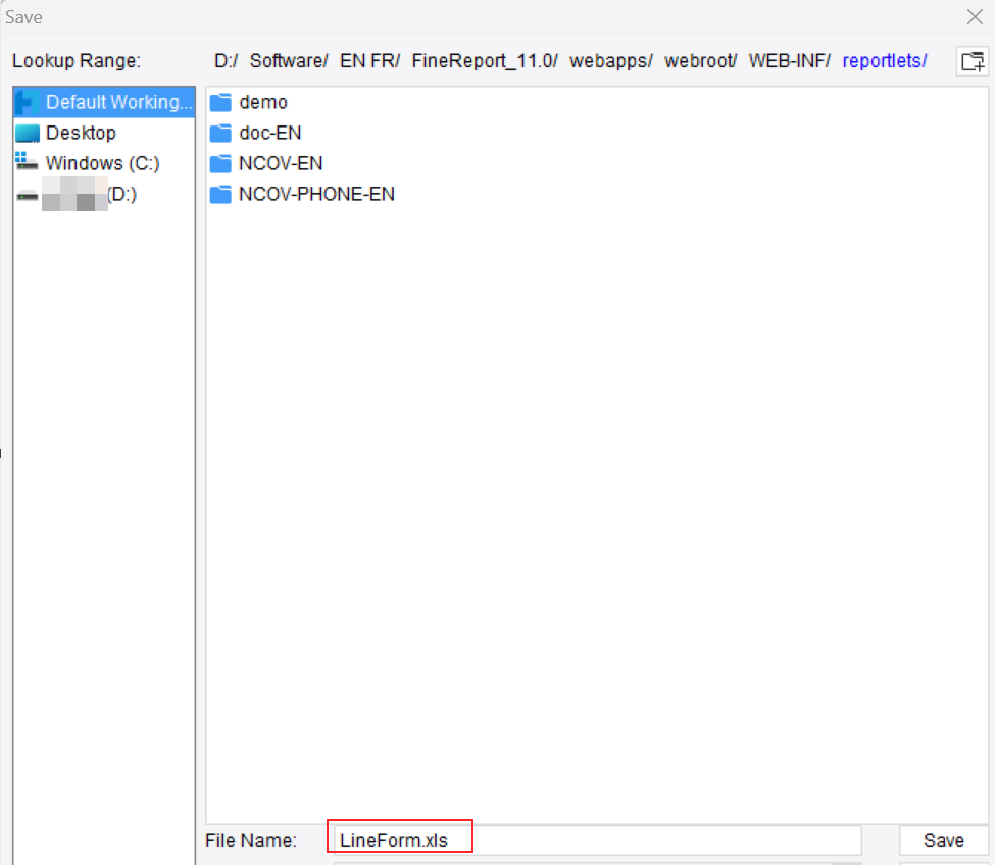Viewport: 995px width, 865px height.
Task: Select the Default Working directory entry
Action: 104,102
